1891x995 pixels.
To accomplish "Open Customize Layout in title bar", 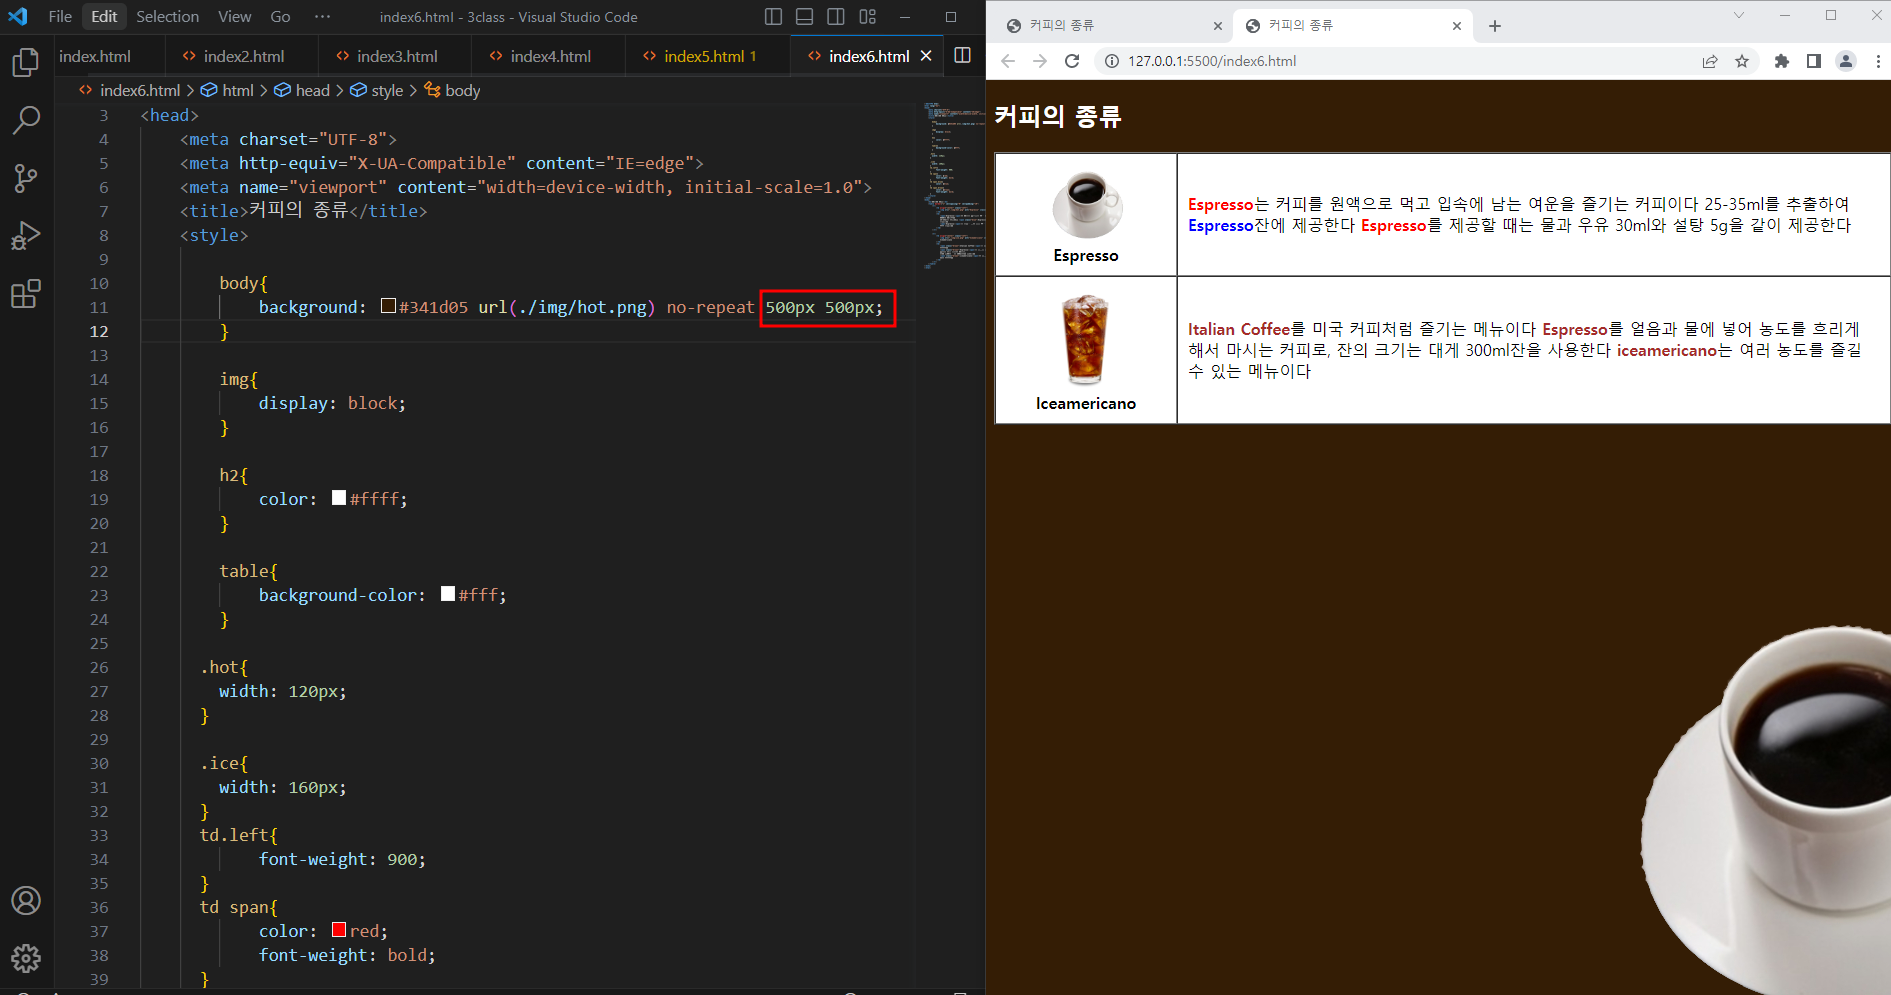I will (868, 16).
